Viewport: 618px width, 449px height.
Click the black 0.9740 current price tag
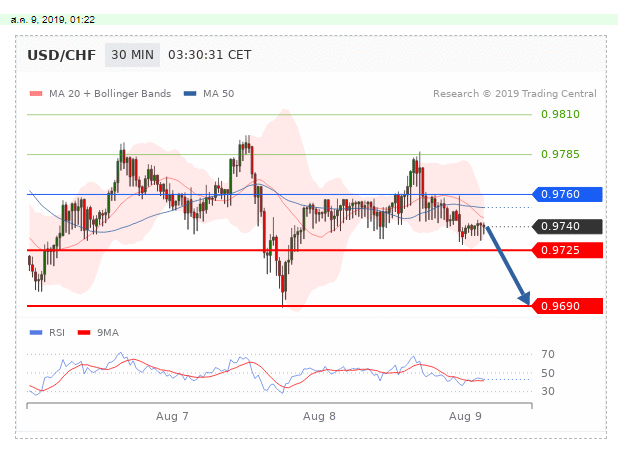coord(567,226)
